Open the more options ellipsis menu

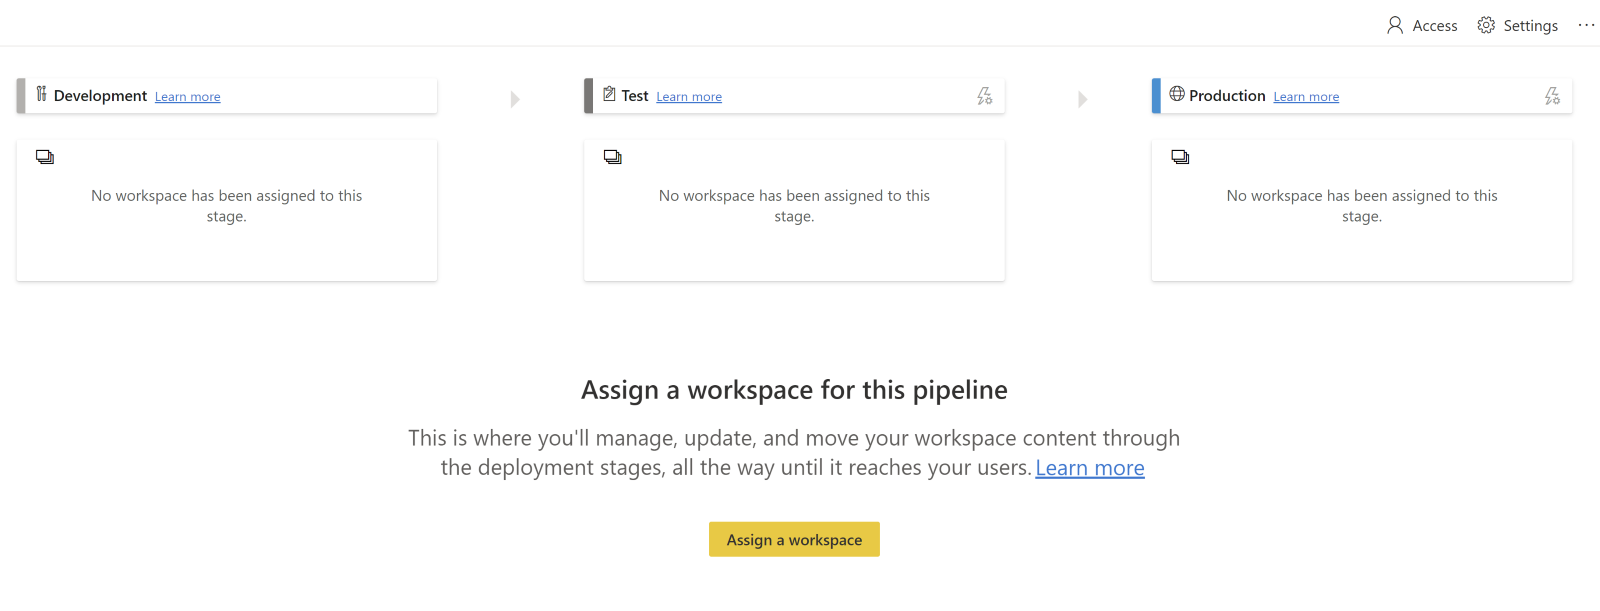coord(1586,25)
